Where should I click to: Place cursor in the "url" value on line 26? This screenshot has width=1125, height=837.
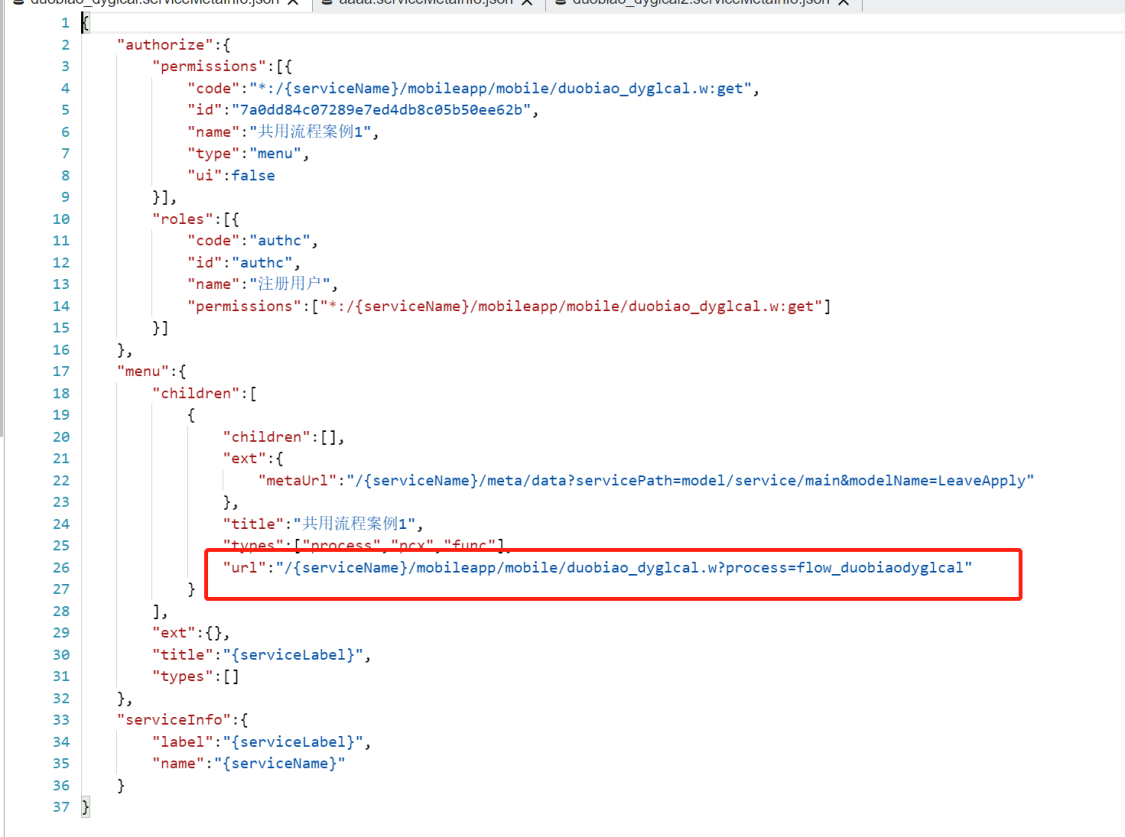pos(620,568)
